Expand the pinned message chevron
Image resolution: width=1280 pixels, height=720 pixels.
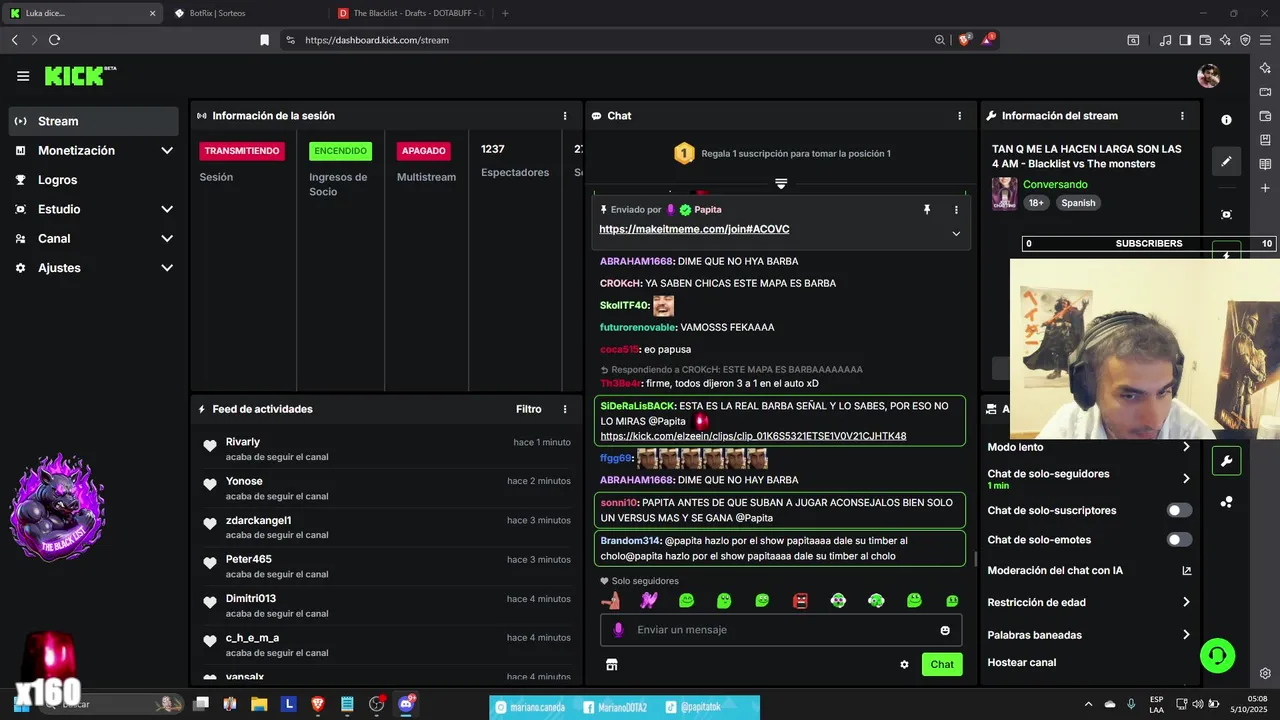pyautogui.click(x=956, y=233)
